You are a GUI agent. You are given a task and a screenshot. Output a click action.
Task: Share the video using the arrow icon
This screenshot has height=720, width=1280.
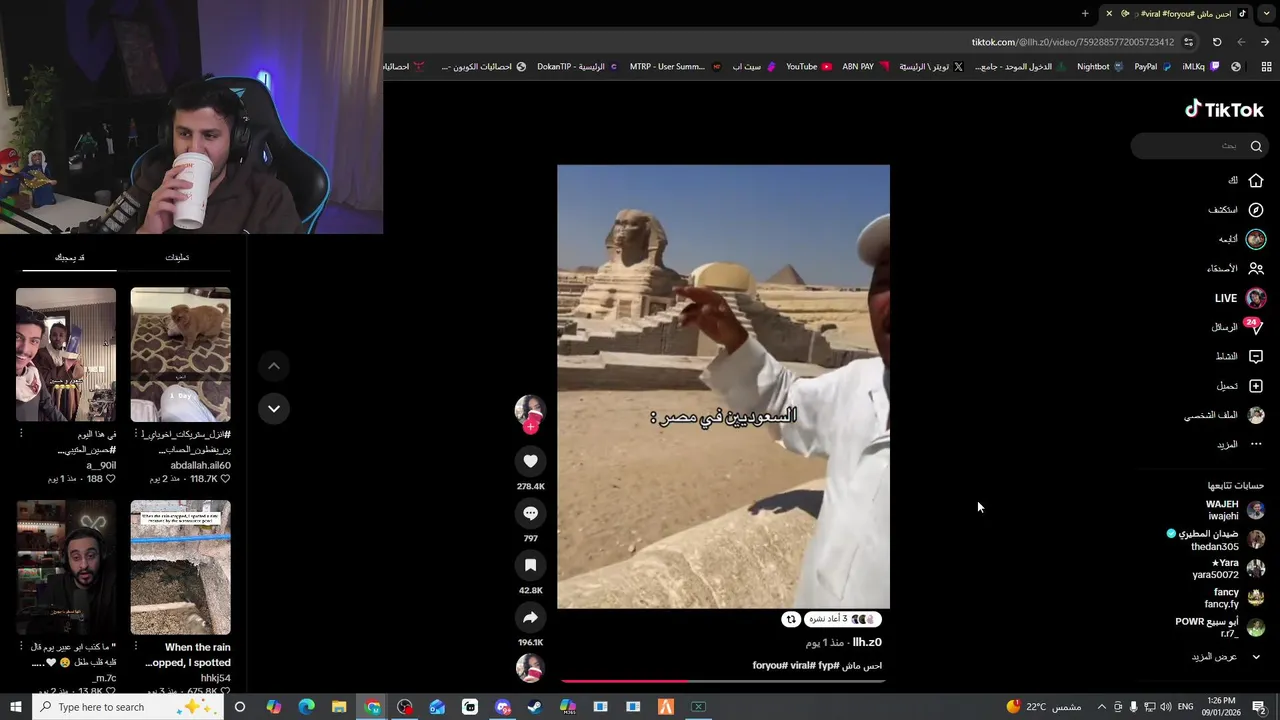tap(530, 617)
